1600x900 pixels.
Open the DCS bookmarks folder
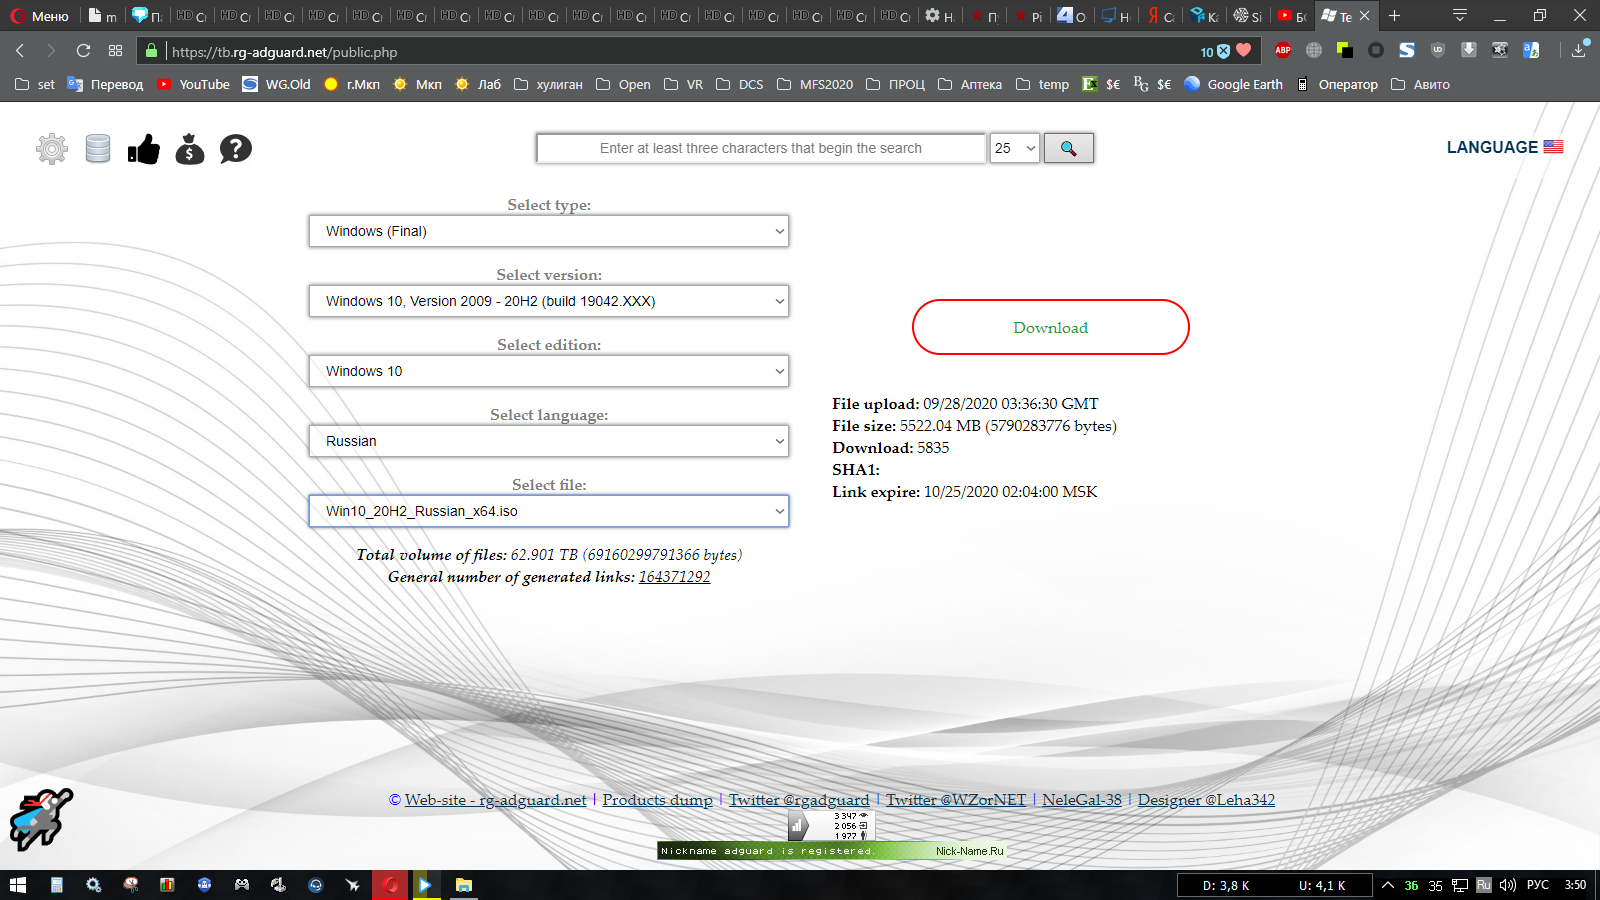pos(740,85)
